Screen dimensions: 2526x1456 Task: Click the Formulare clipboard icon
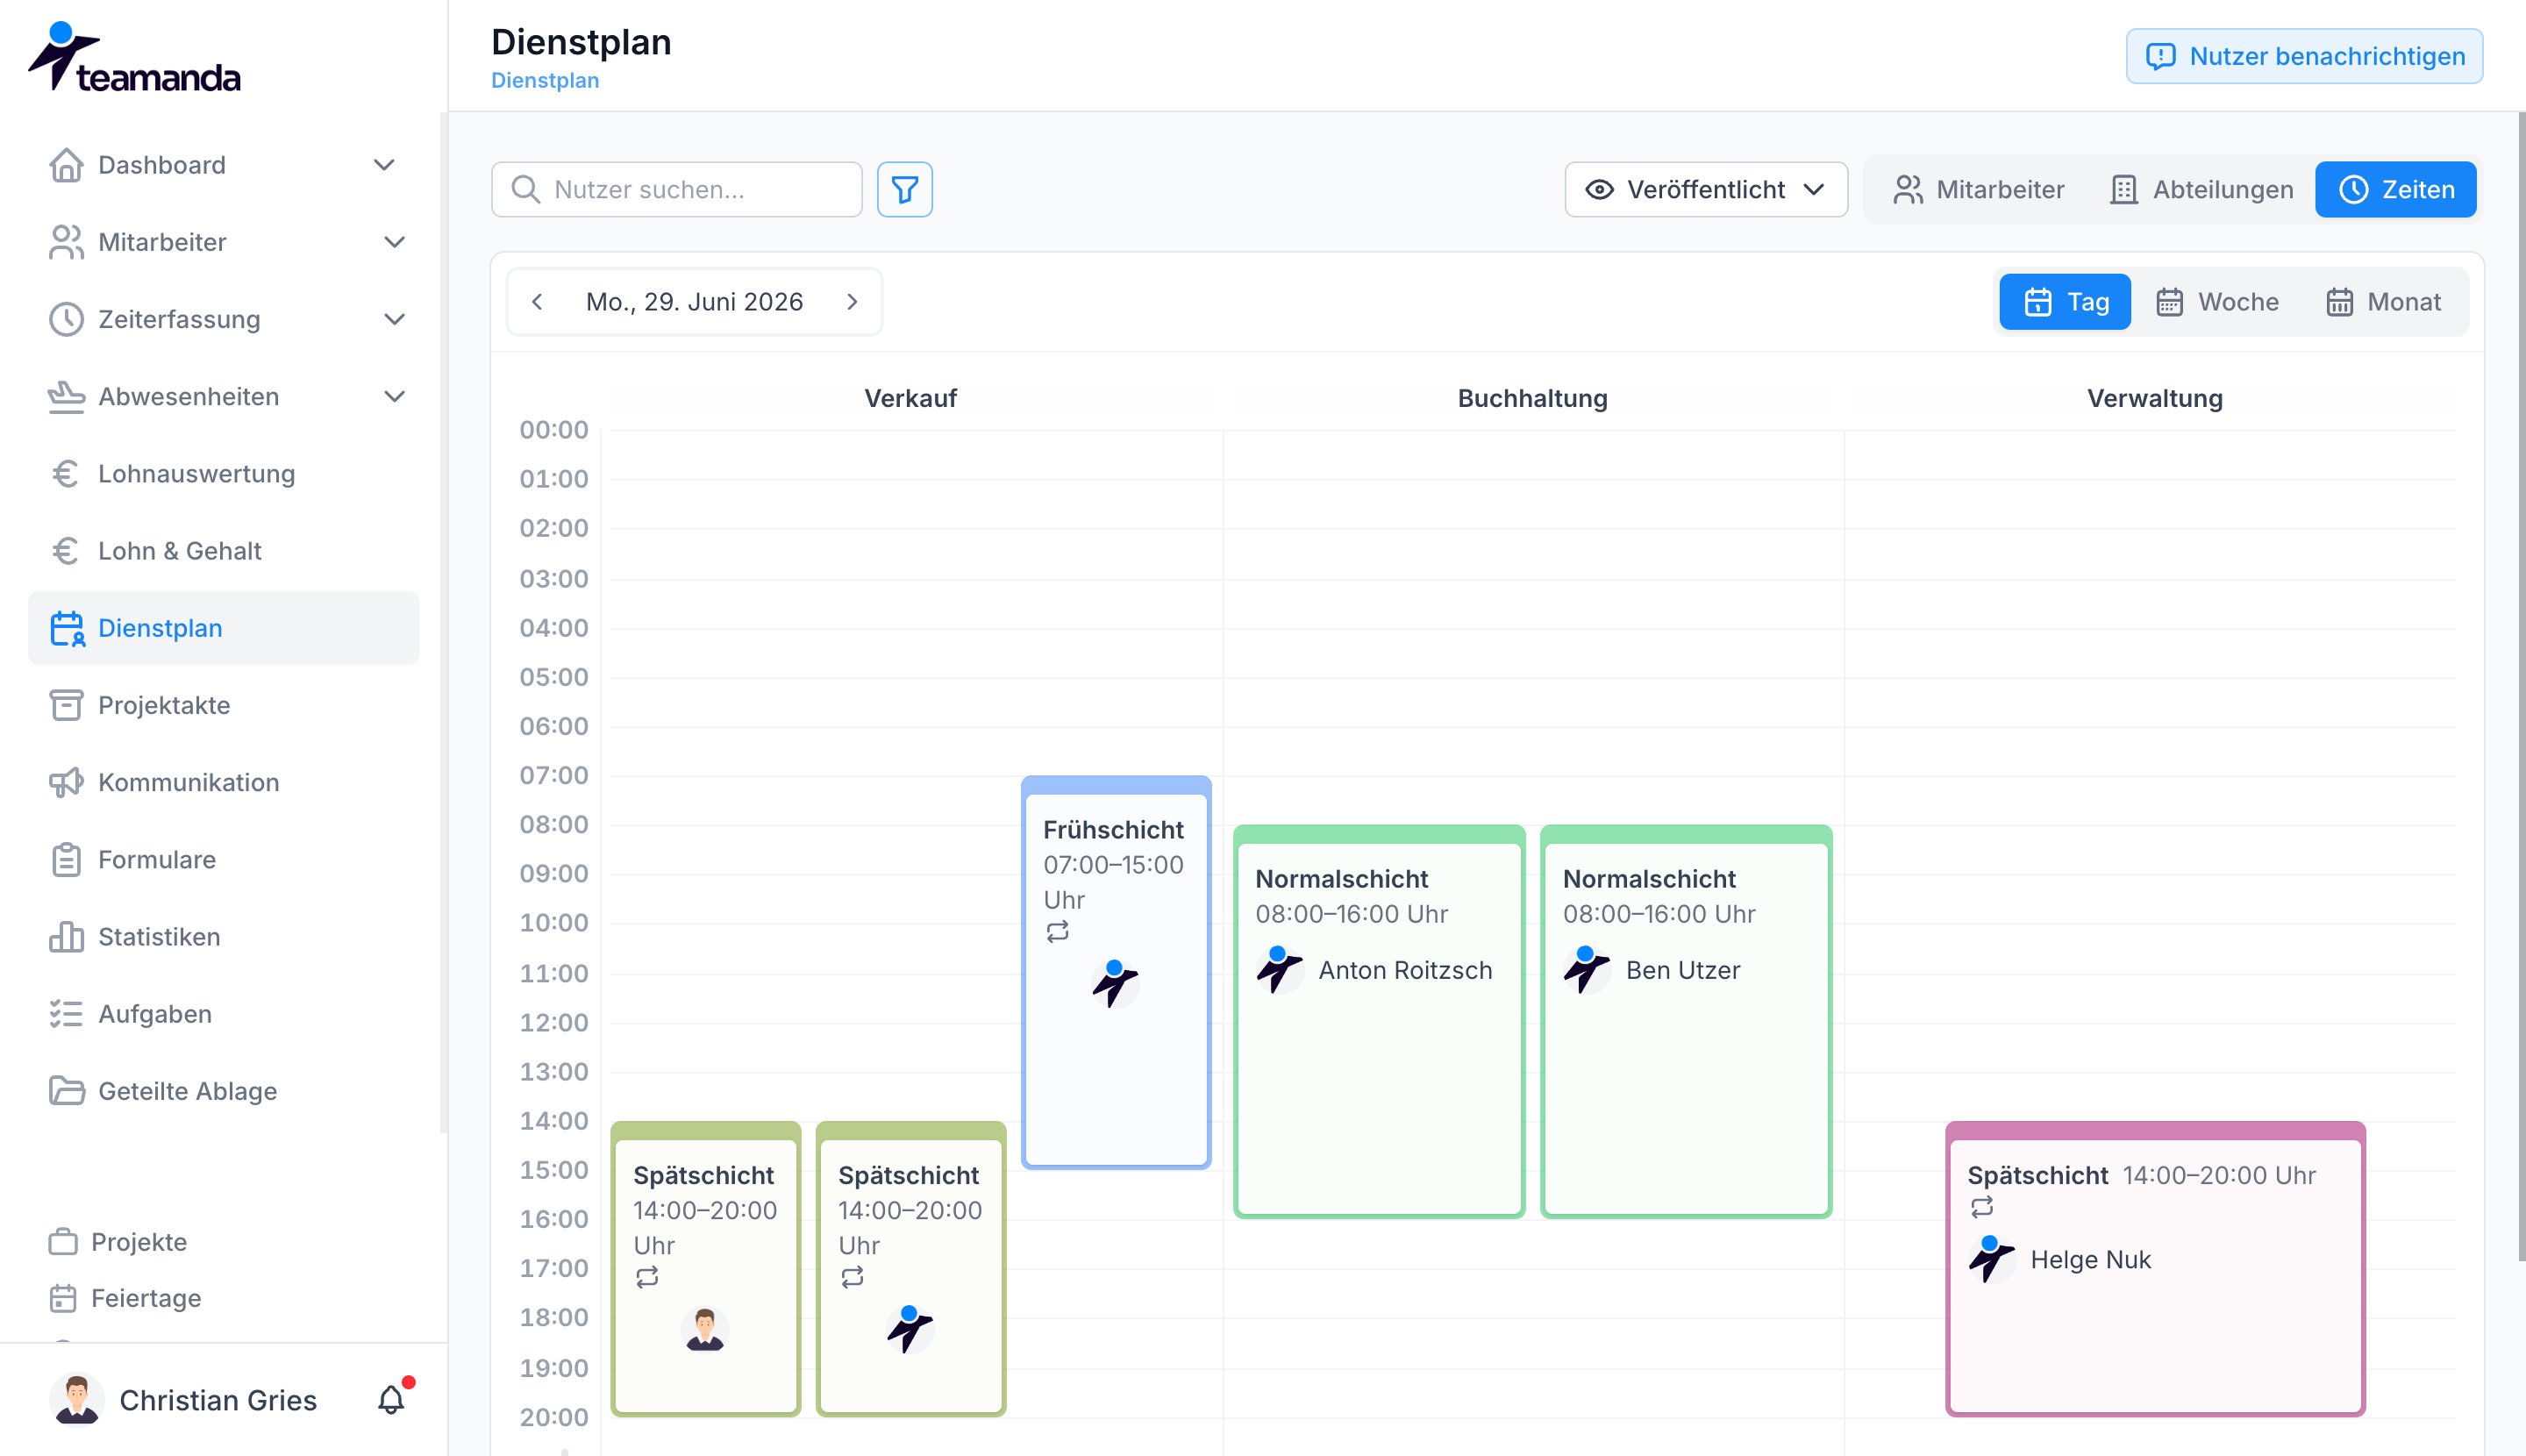click(x=66, y=859)
